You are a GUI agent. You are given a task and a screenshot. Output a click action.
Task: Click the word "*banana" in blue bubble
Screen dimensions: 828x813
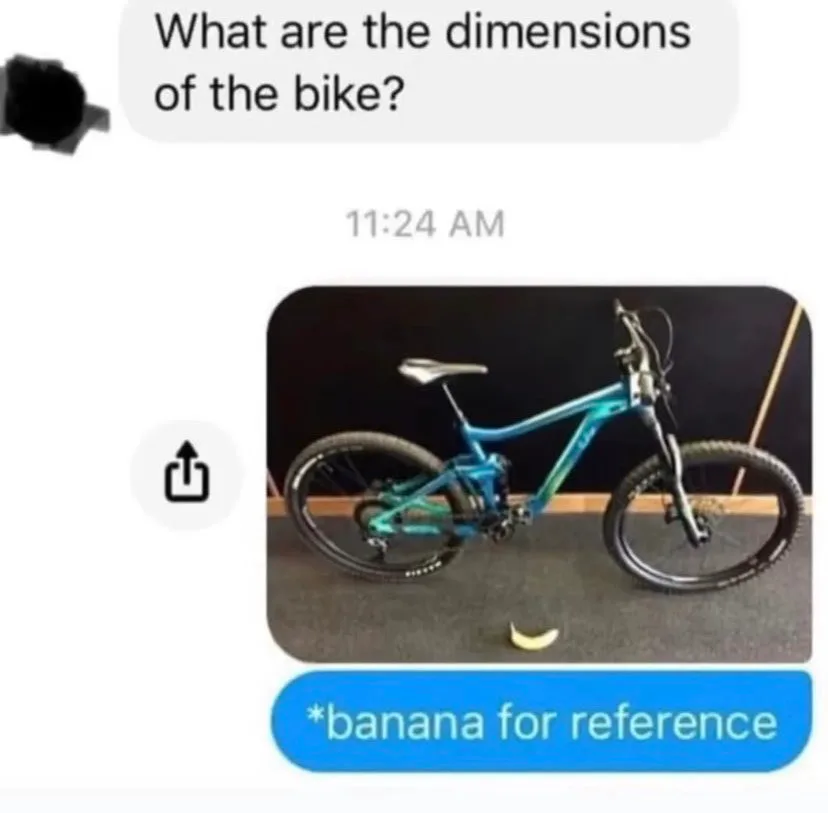(x=395, y=722)
